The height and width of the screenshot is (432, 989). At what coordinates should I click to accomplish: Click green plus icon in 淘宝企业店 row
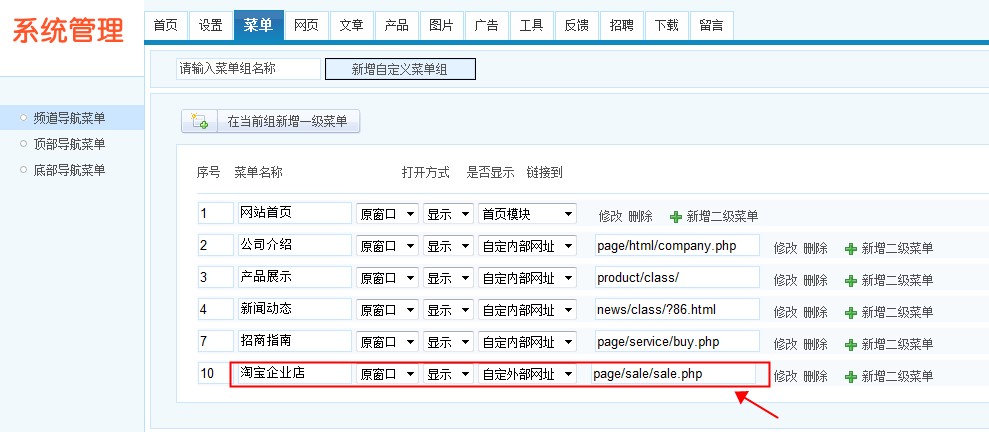851,377
